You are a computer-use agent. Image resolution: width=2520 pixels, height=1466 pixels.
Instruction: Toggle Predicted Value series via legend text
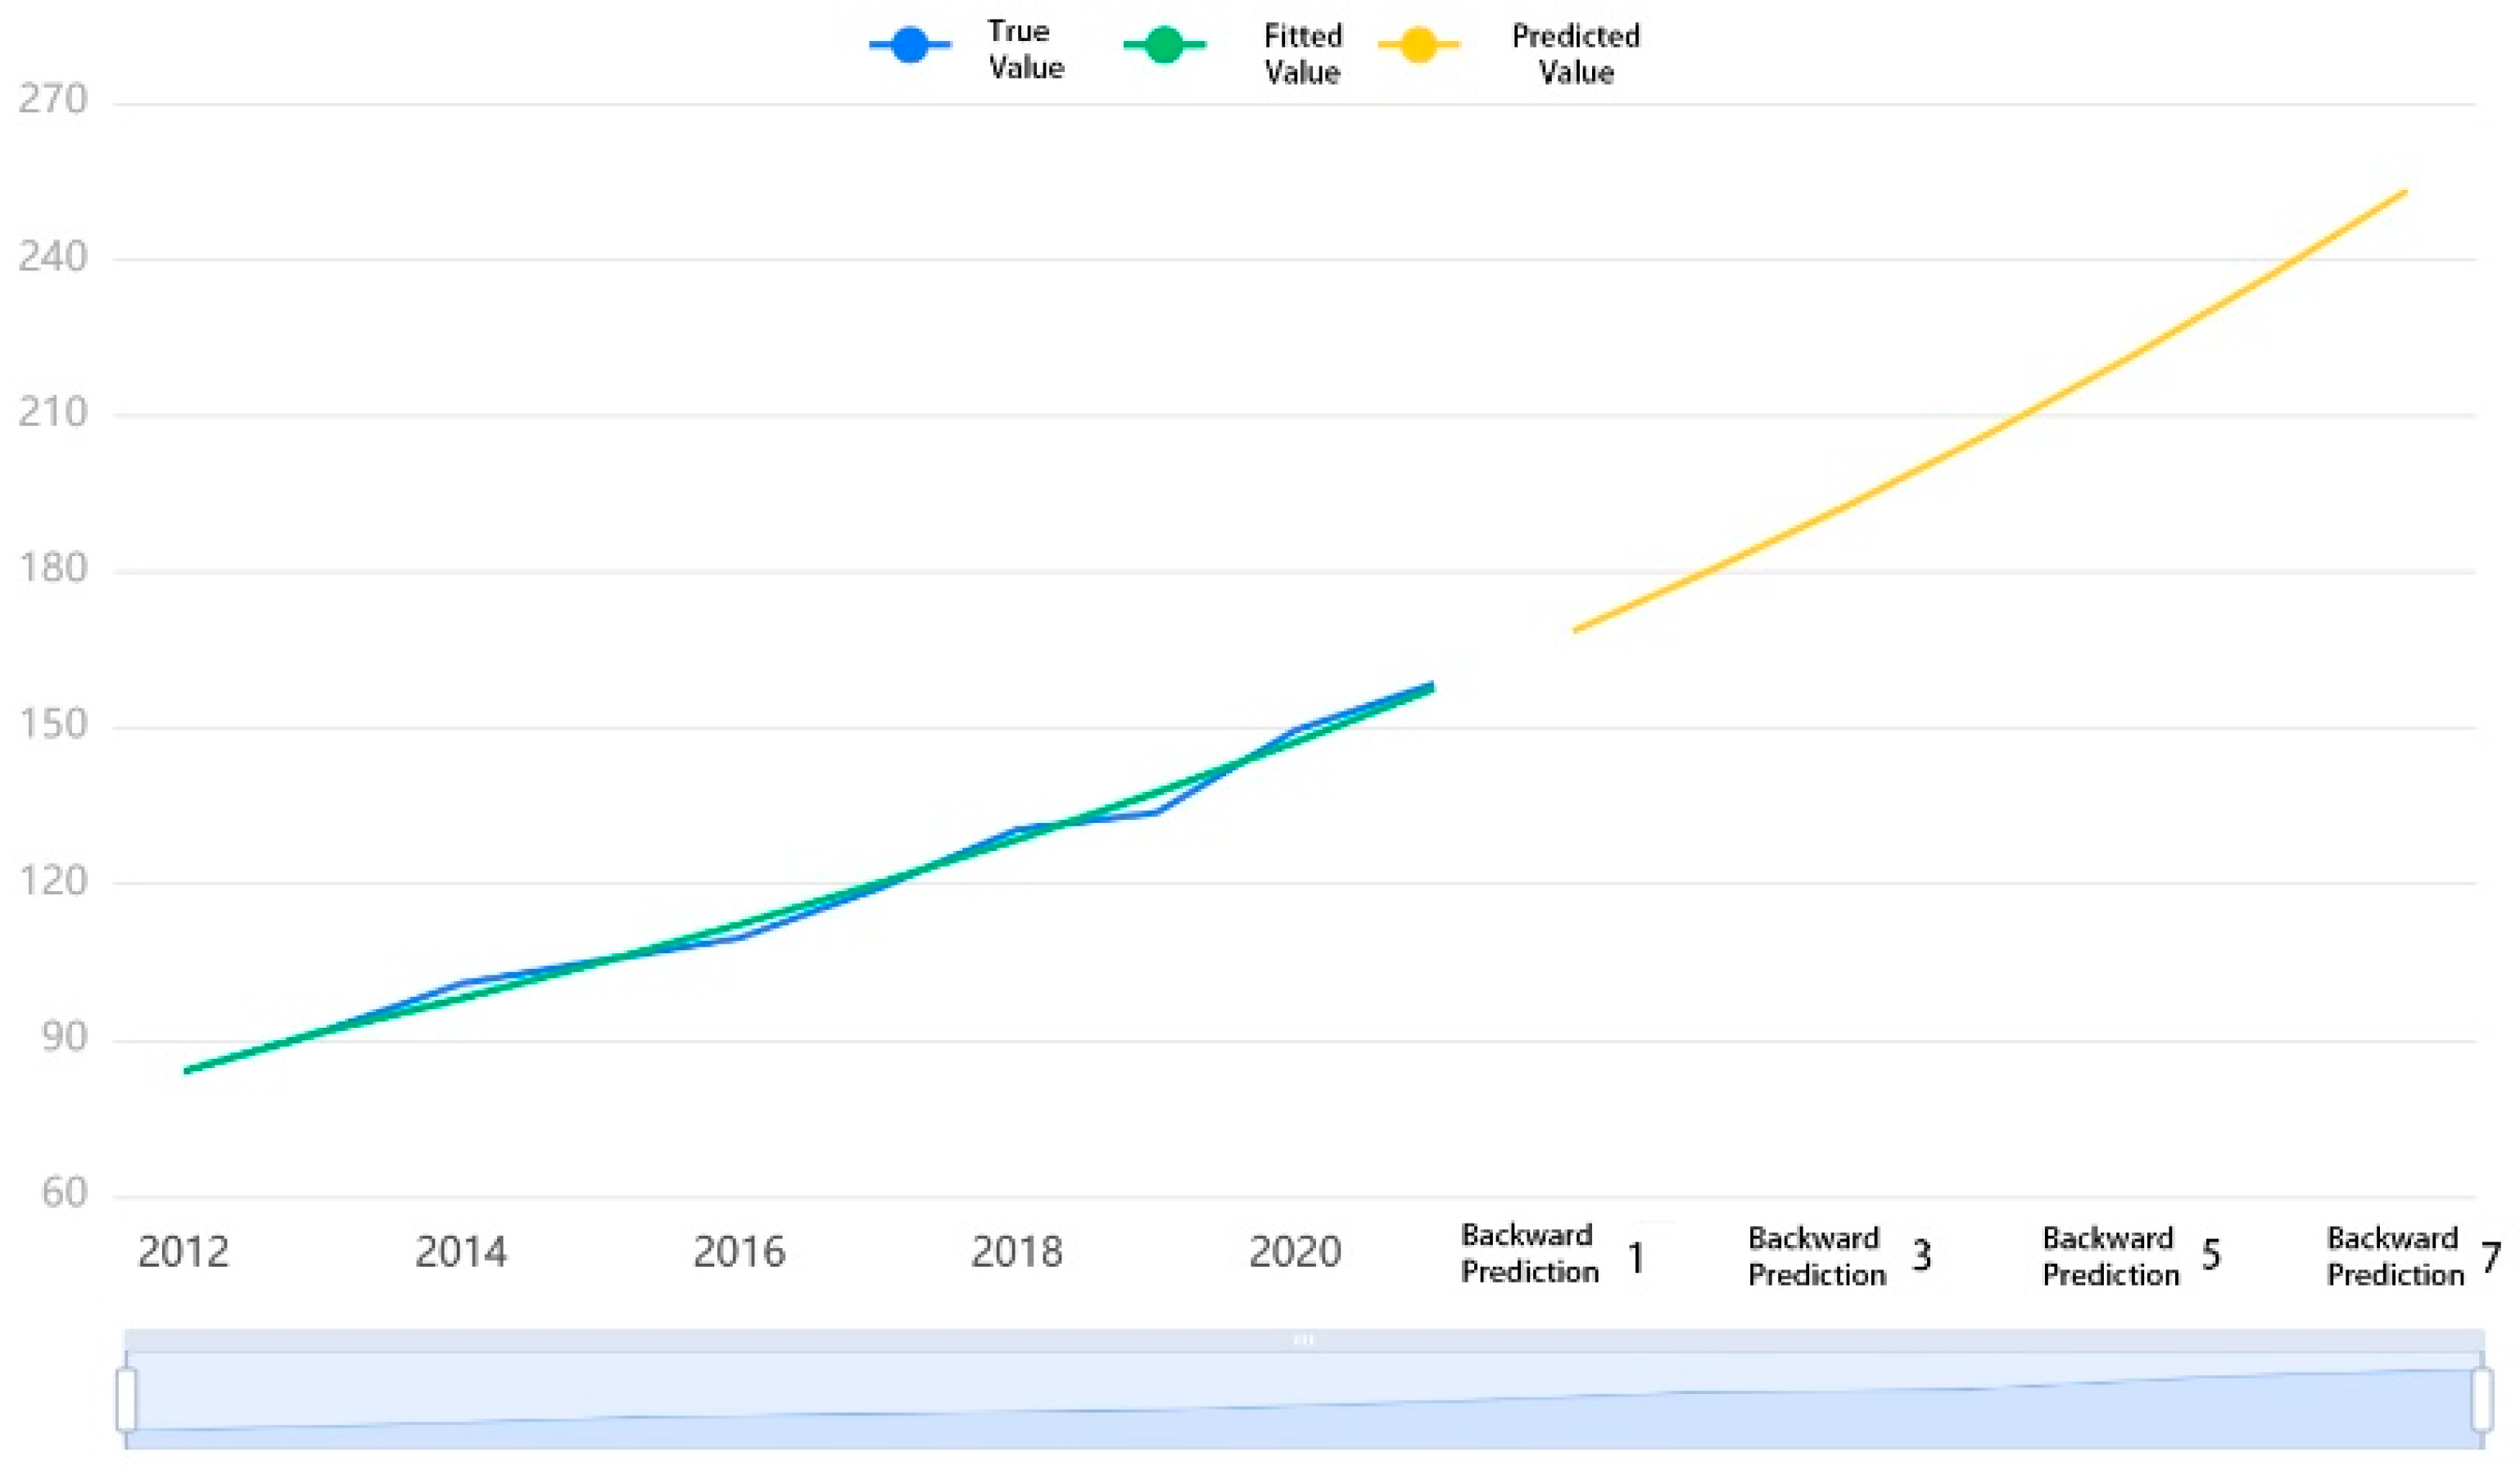click(x=1575, y=54)
